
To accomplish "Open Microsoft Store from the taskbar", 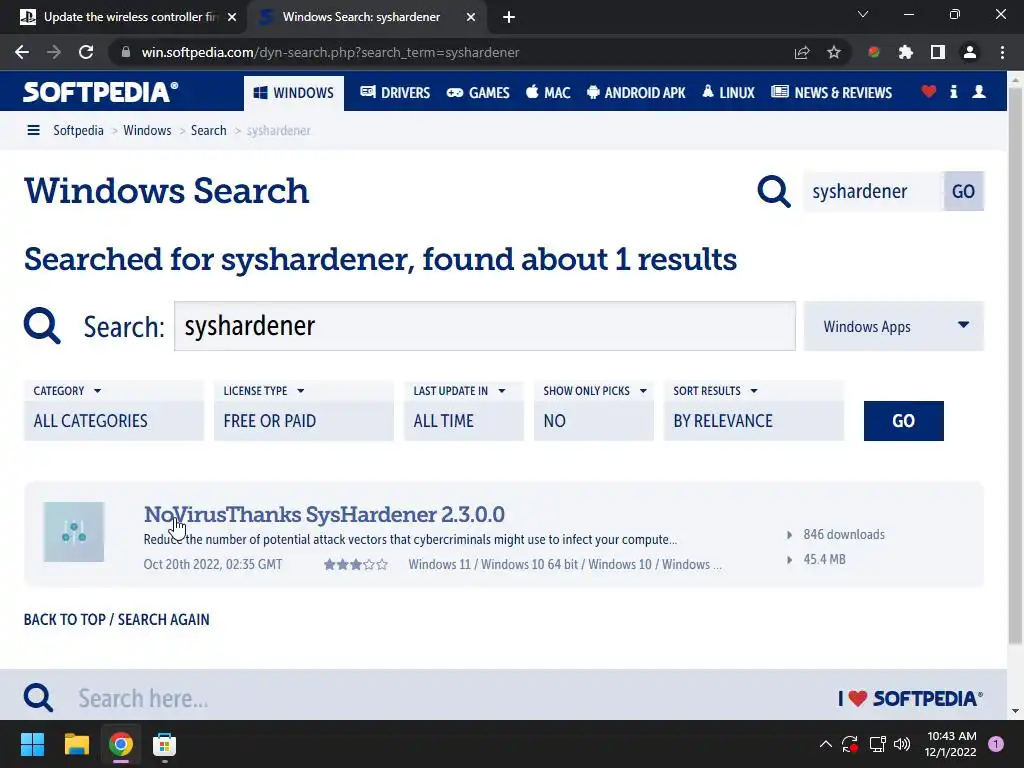I will [x=165, y=744].
